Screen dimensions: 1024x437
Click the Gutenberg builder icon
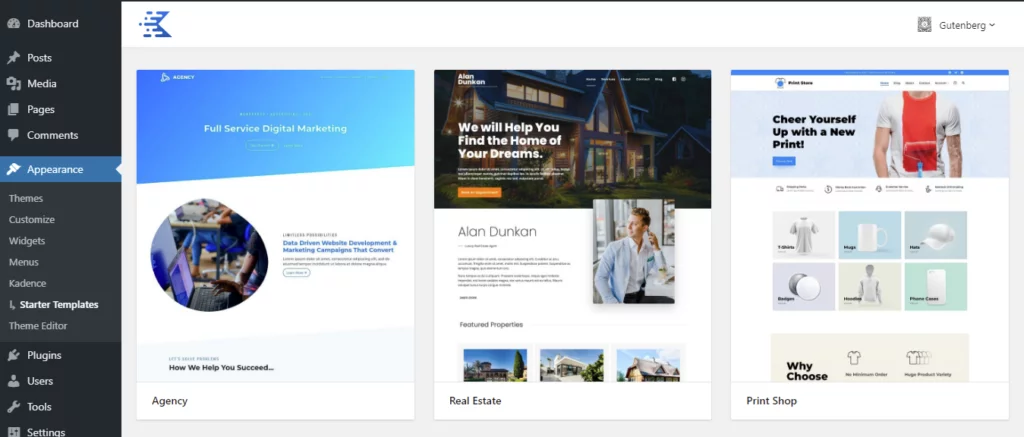point(924,25)
